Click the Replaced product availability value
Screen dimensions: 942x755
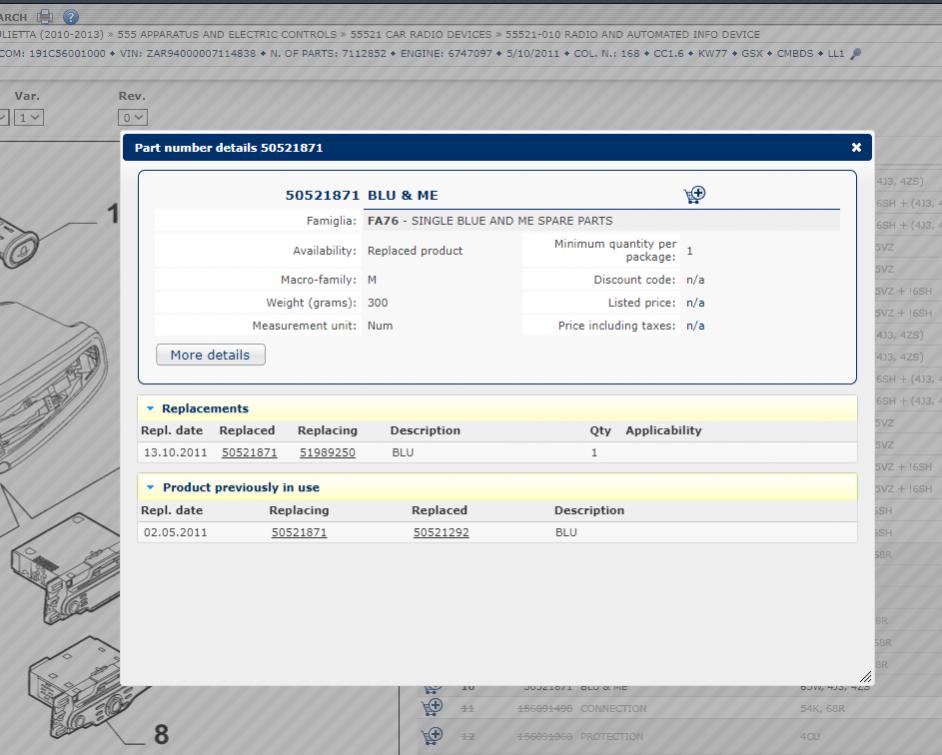(x=415, y=250)
